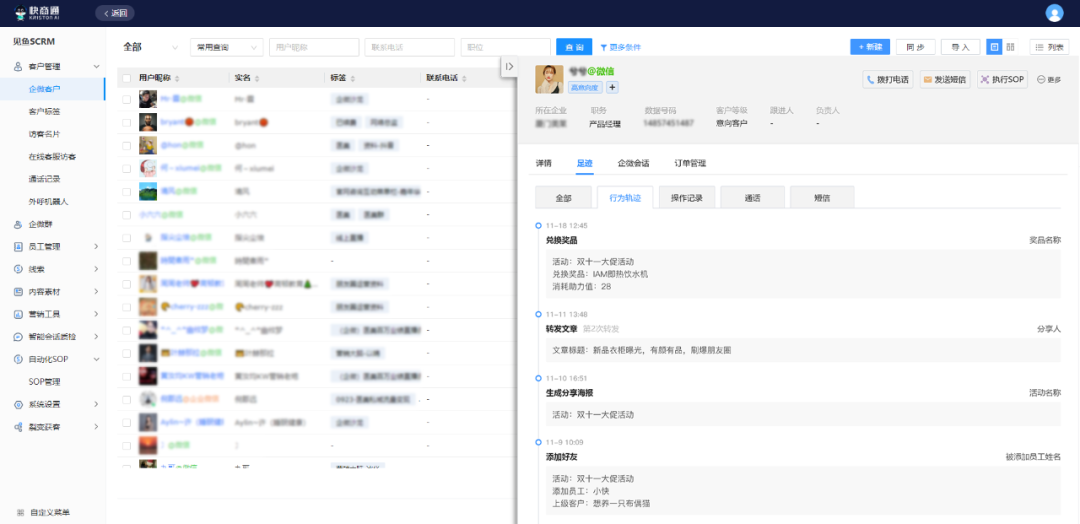Screen dimensions: 1080x524
Task: Click the 用户昵称 search input field
Action: 314,47
